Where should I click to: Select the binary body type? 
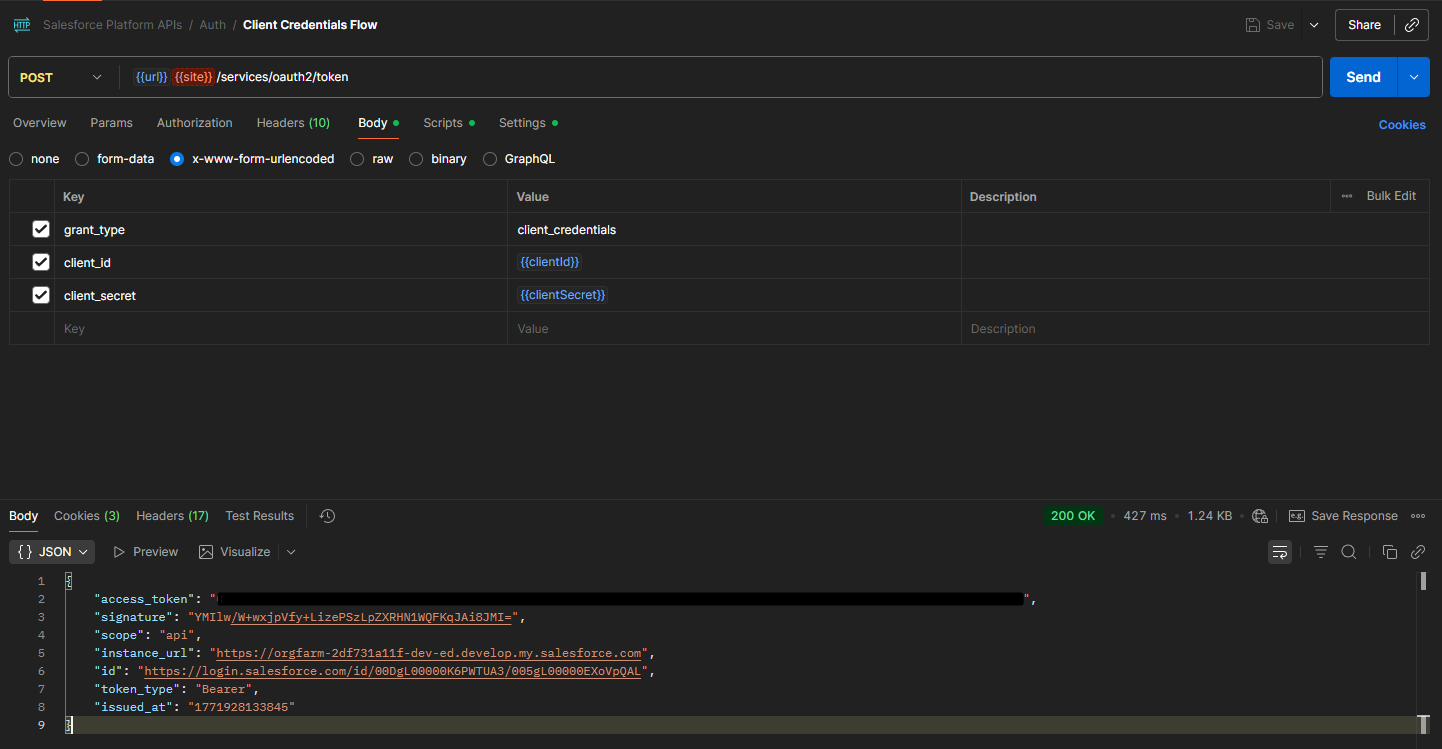416,159
